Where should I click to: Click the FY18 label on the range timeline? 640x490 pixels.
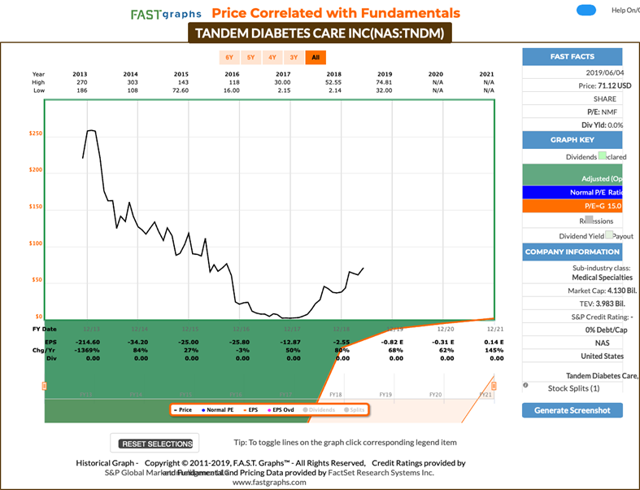tap(336, 395)
